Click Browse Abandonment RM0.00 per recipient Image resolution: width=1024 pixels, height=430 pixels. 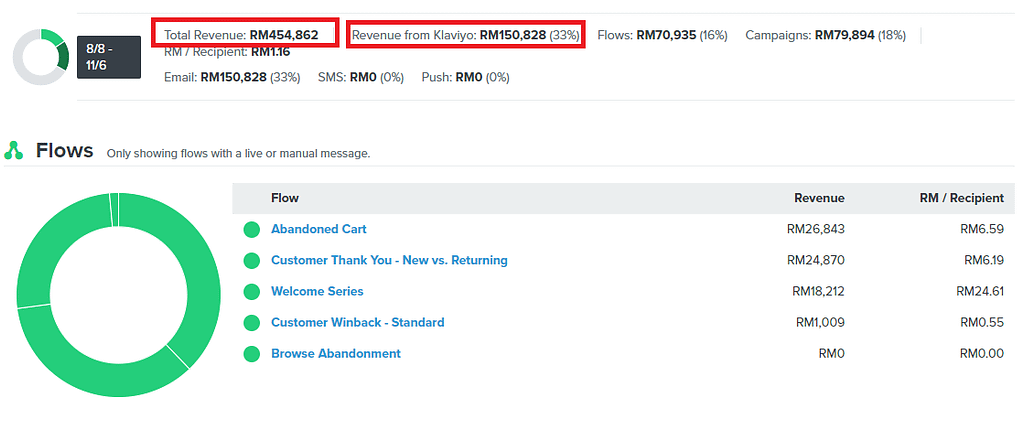point(982,354)
